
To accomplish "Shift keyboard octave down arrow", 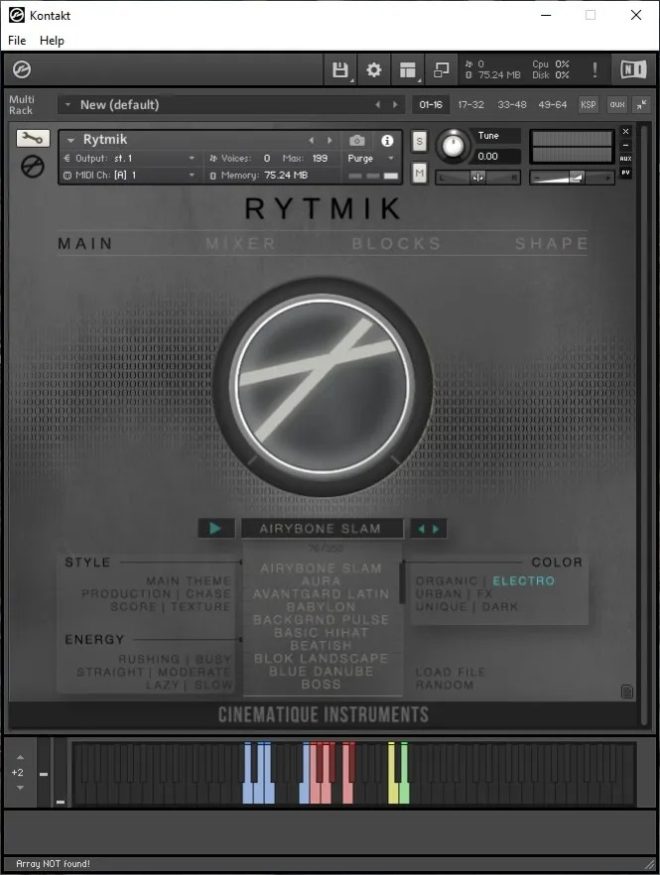I will [x=20, y=787].
